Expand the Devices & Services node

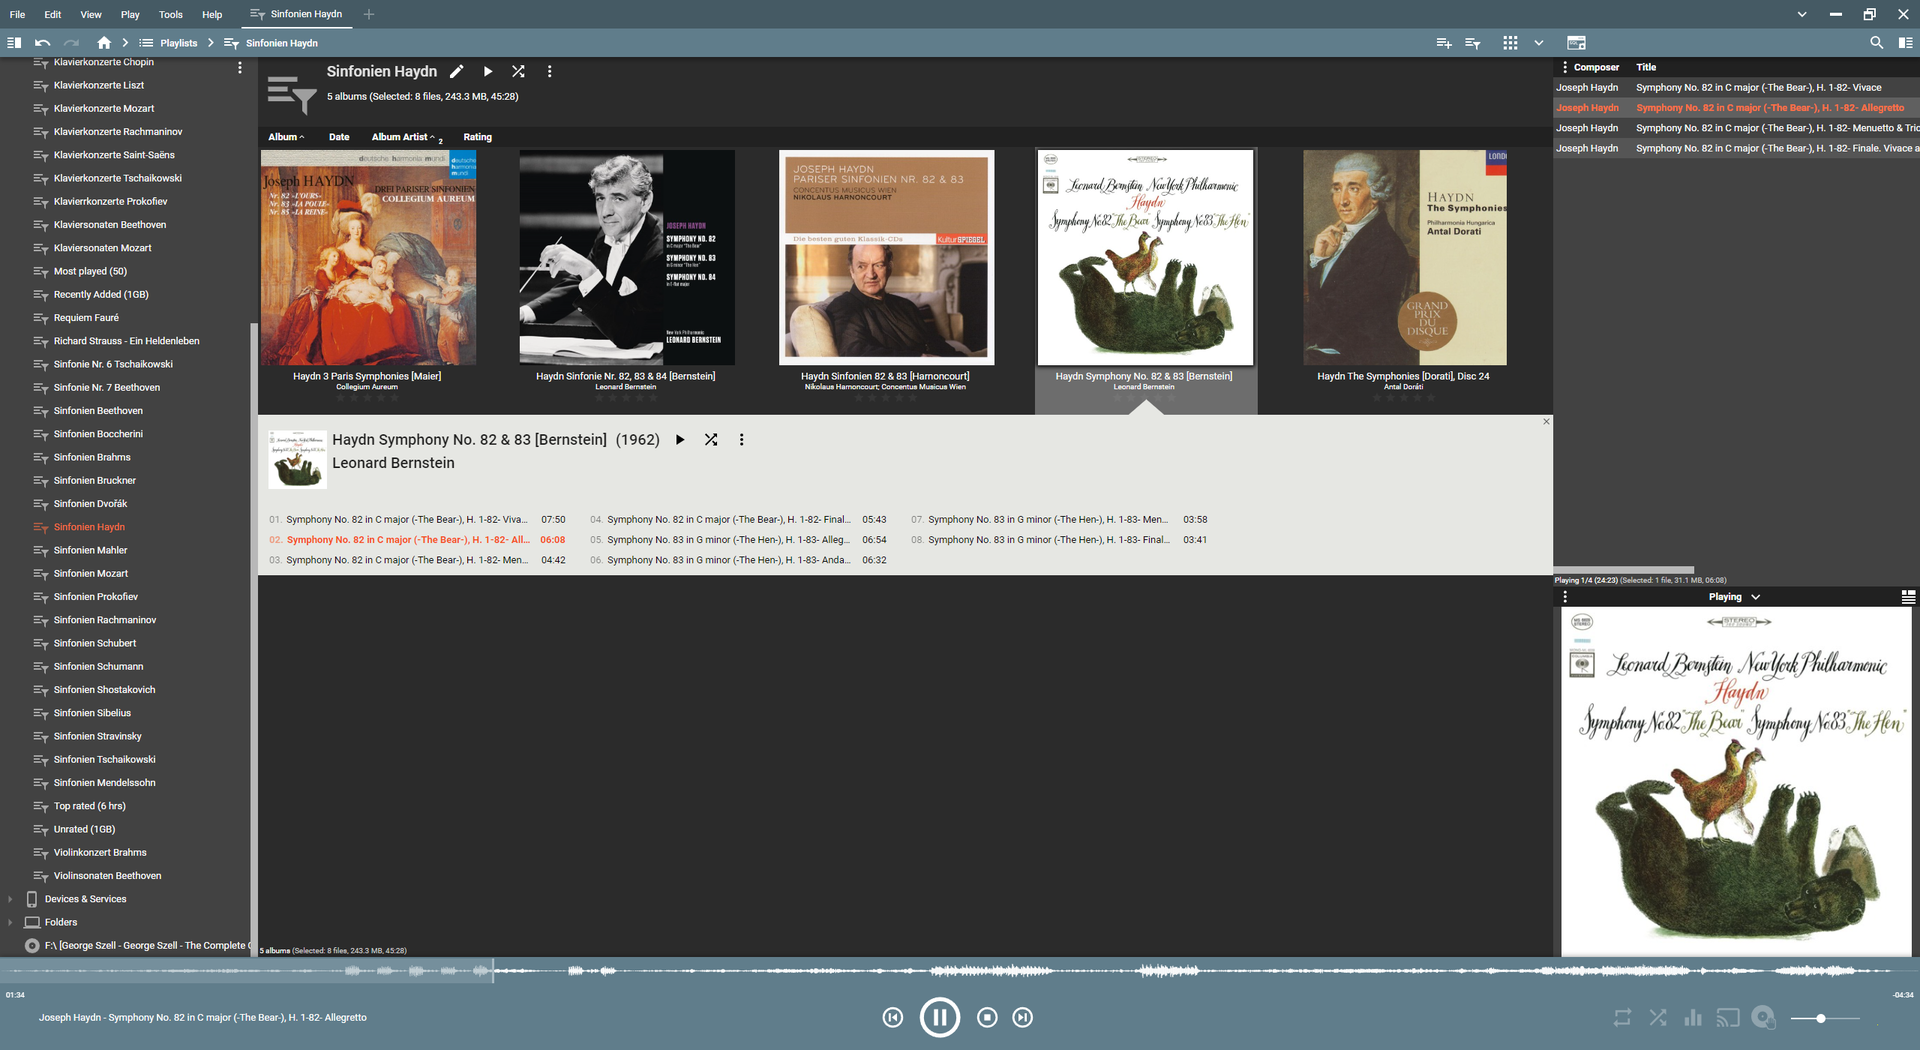[10, 899]
